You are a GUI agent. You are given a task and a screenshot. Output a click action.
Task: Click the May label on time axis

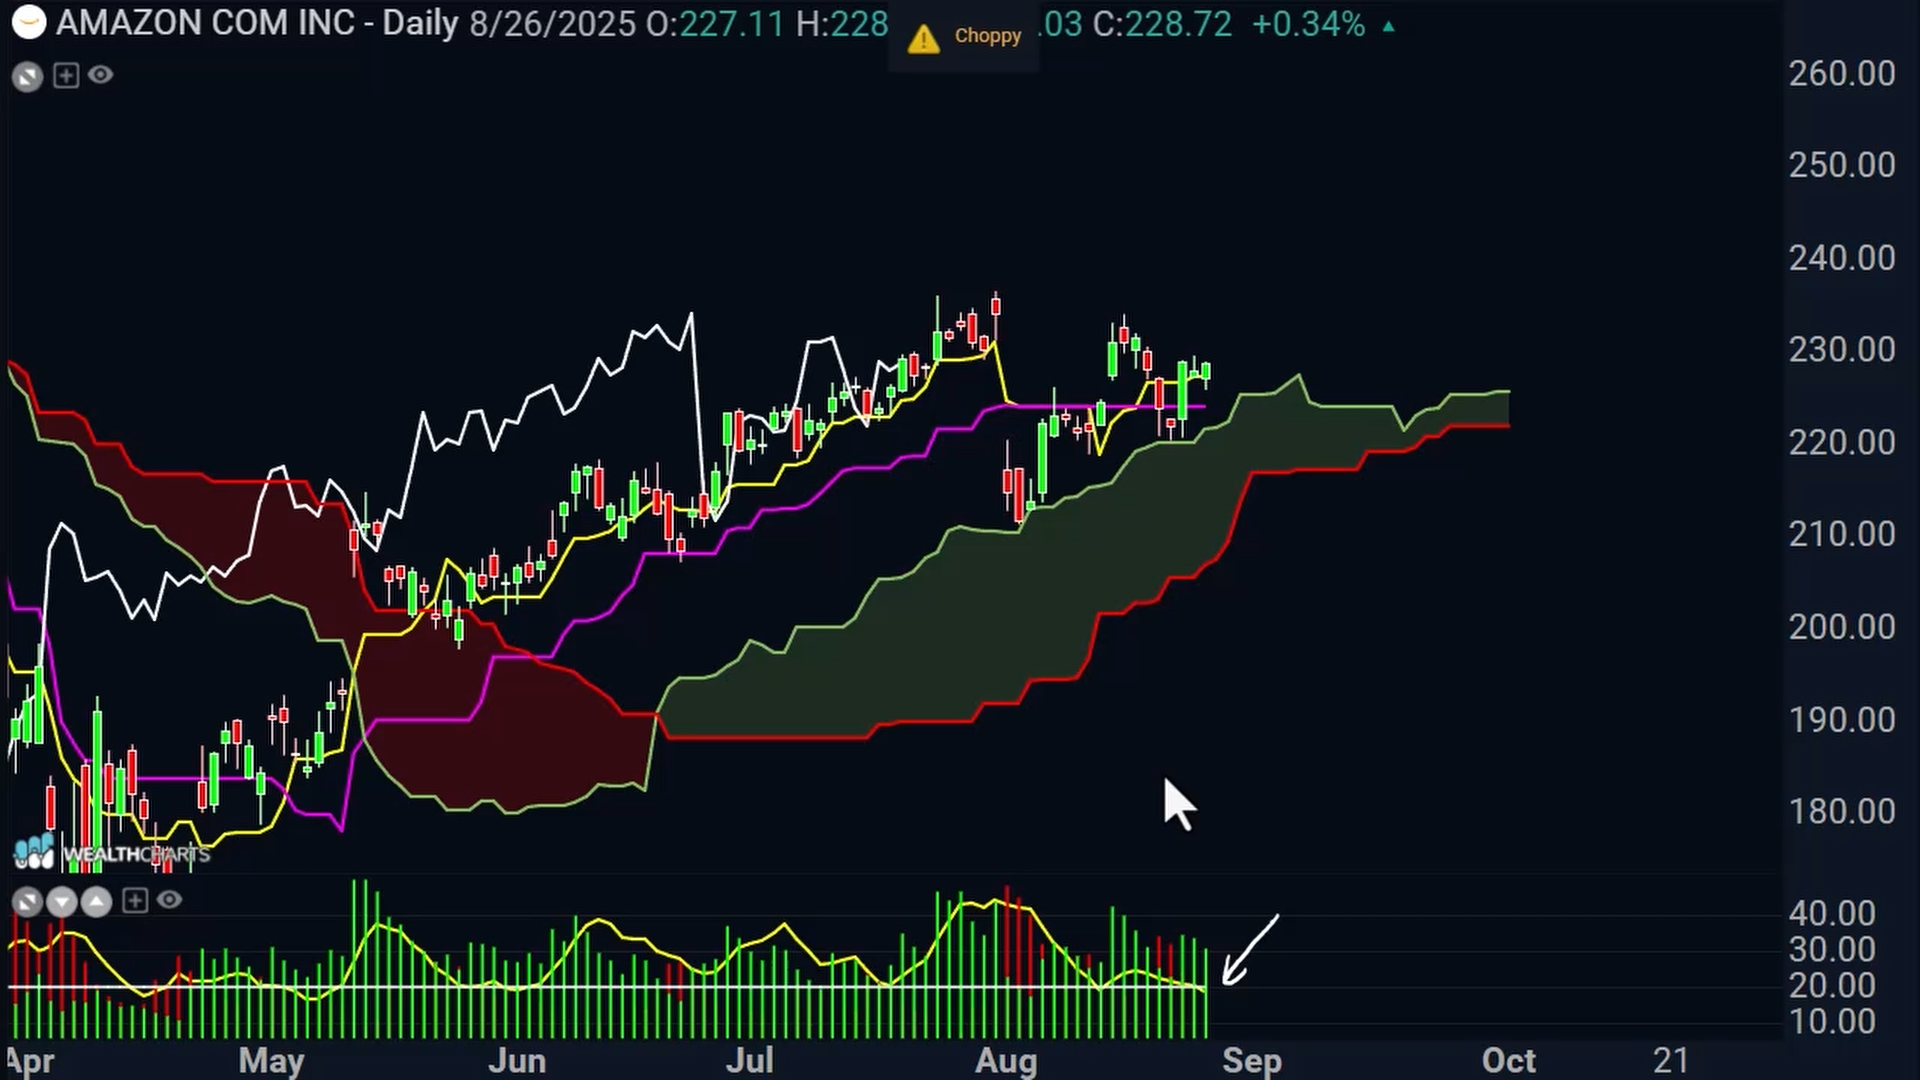pos(272,1061)
